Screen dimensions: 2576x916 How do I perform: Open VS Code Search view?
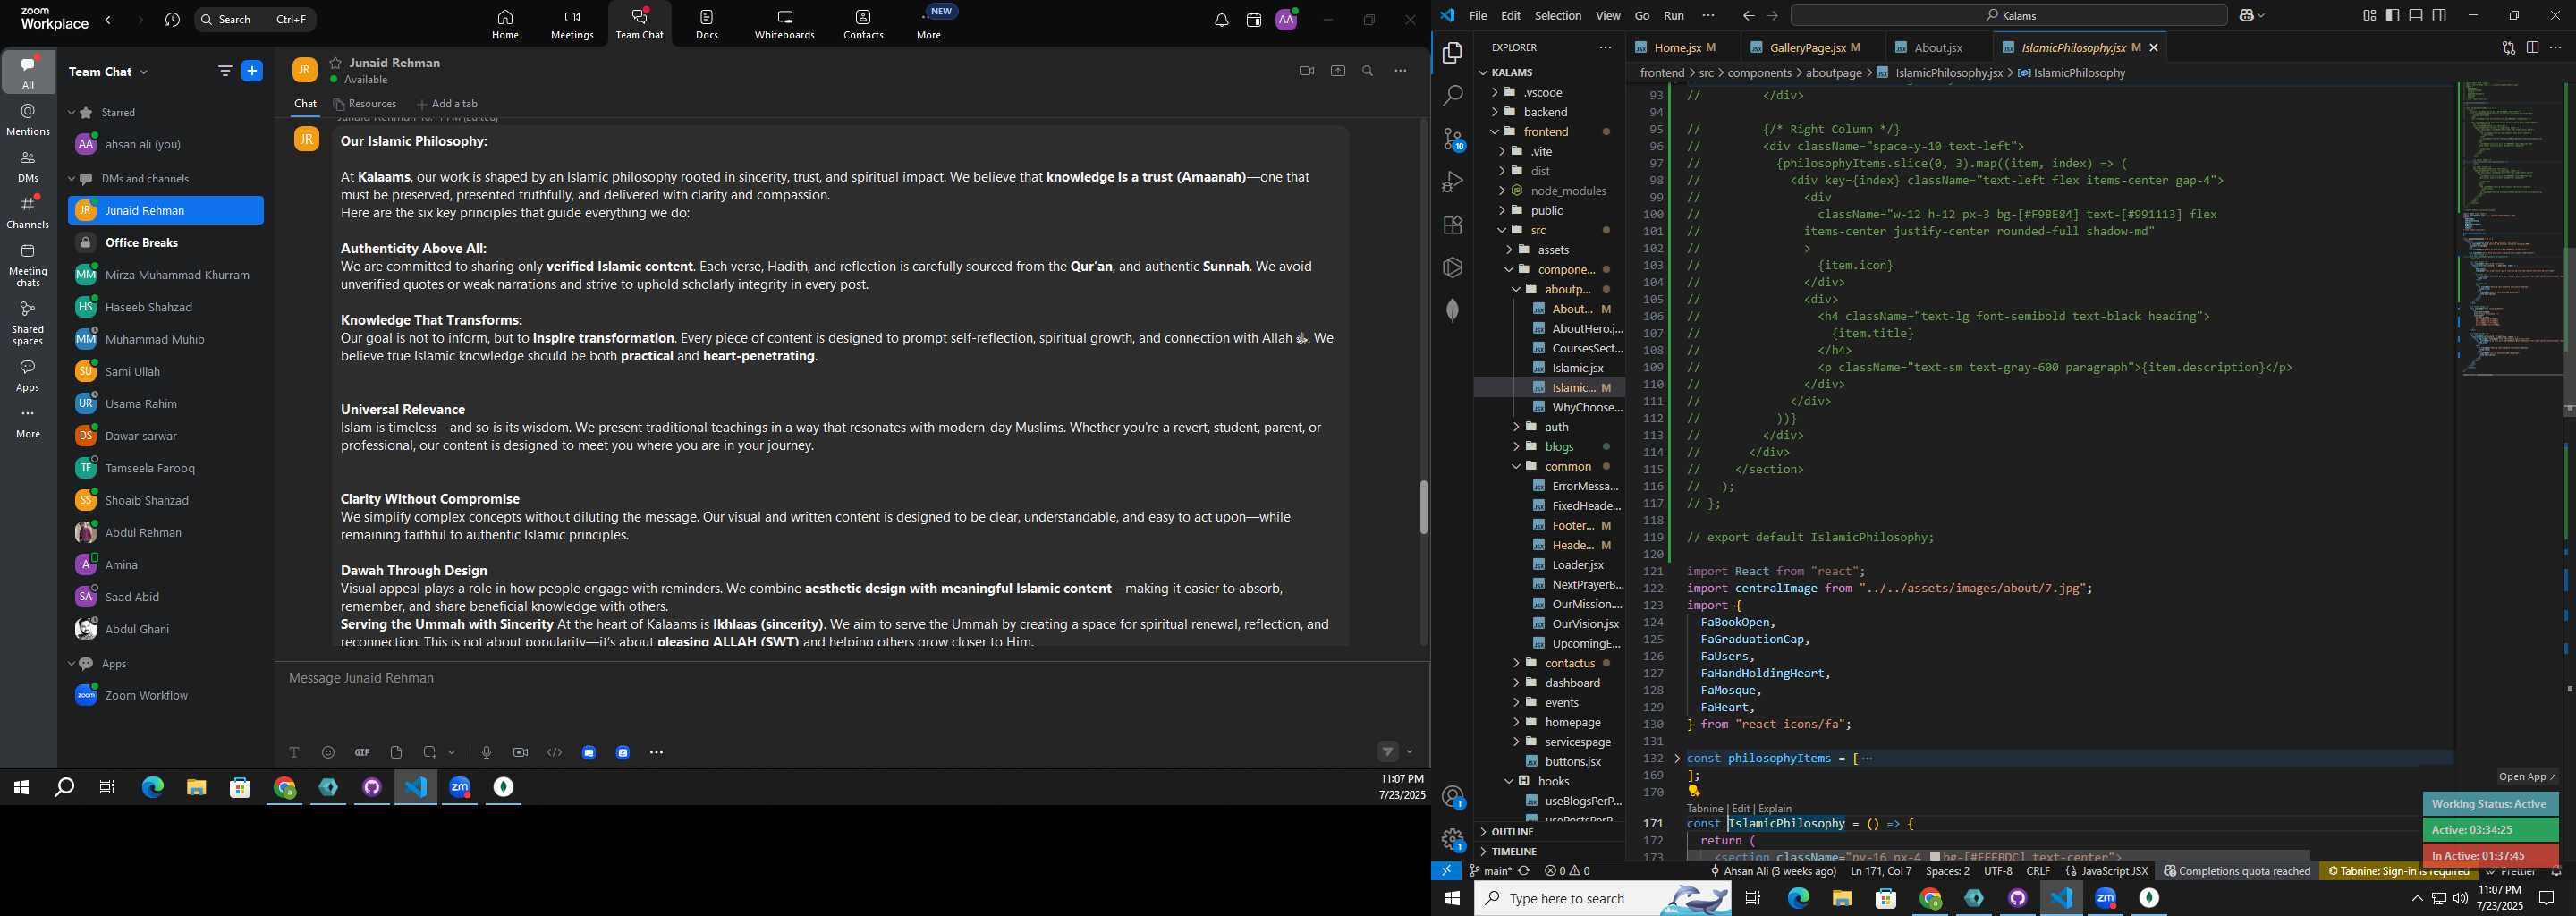[x=1452, y=96]
